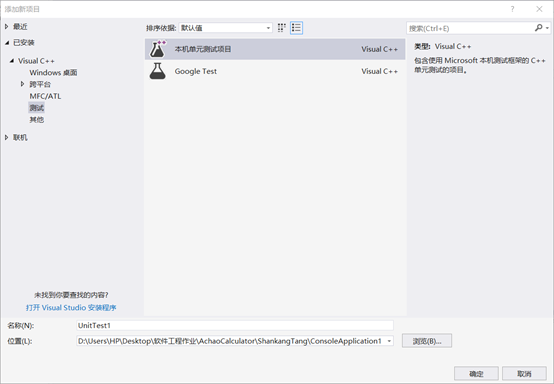Switch to small icons grid view
The image size is (554, 384).
pos(282,28)
